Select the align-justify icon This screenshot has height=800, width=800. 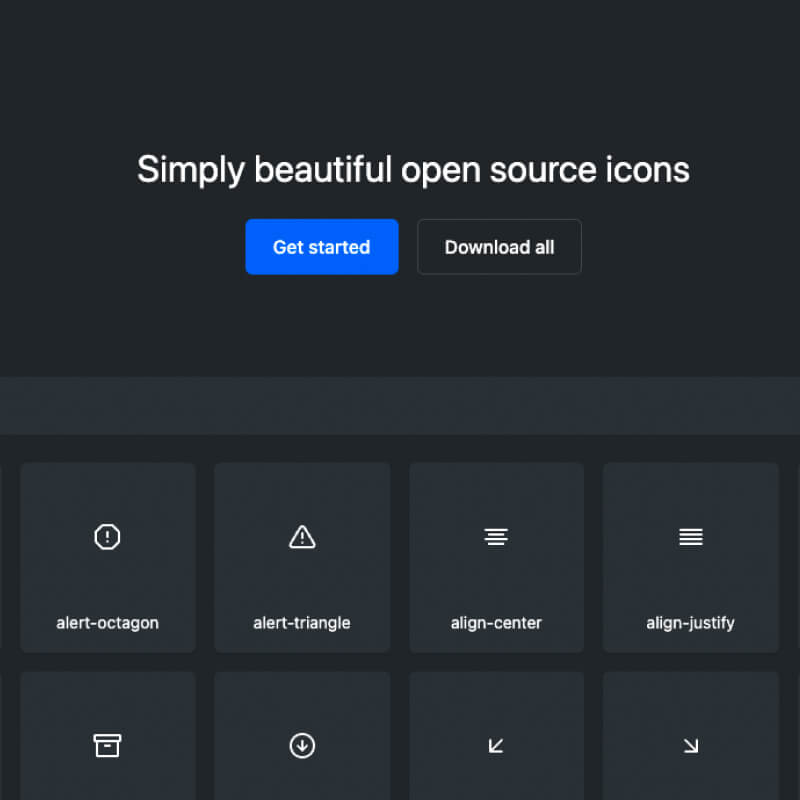tap(691, 537)
